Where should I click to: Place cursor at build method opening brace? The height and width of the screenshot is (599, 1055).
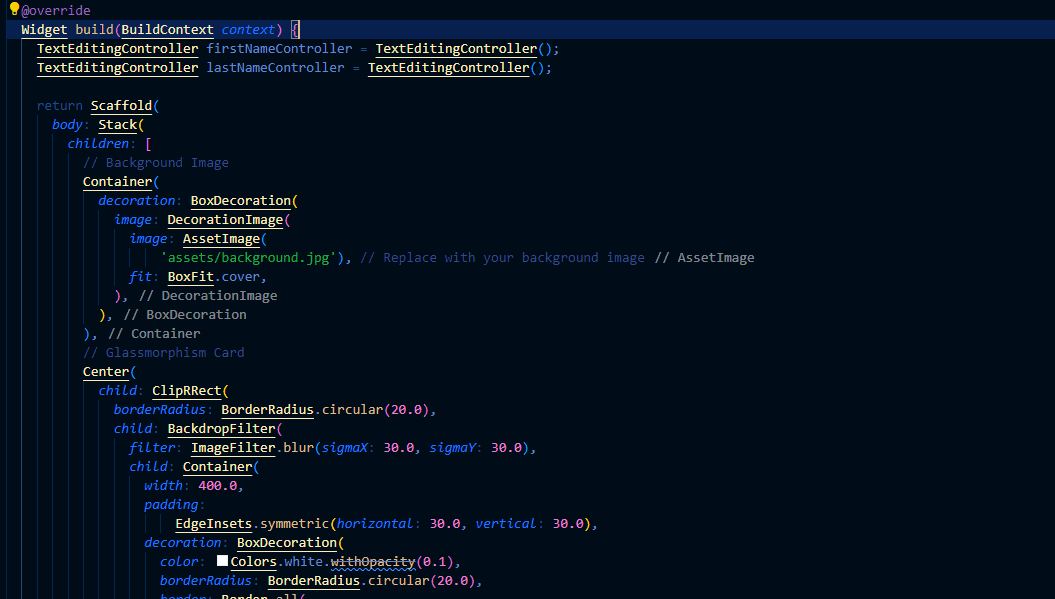click(x=295, y=30)
